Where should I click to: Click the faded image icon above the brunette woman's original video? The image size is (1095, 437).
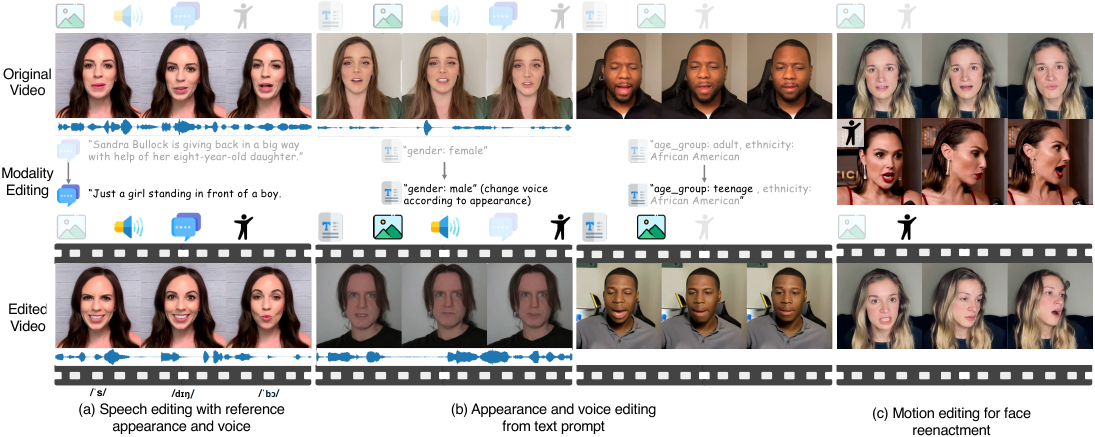click(71, 16)
